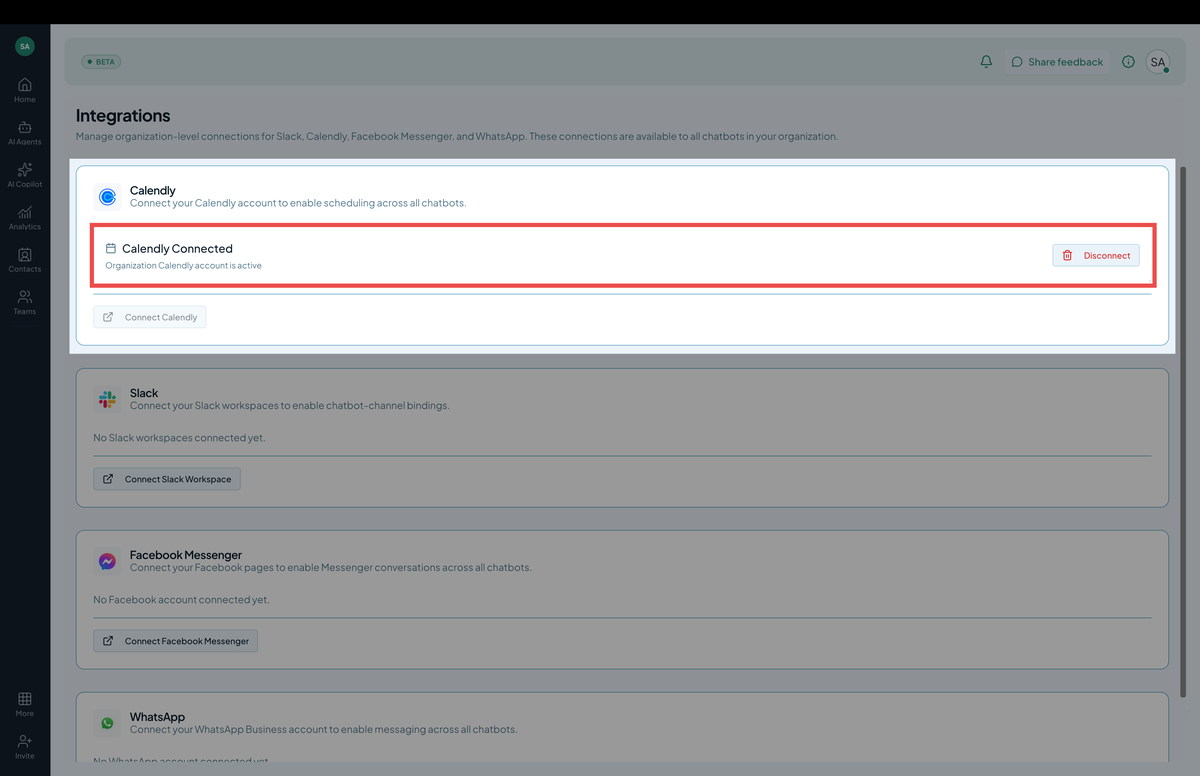Viewport: 1200px width, 776px height.
Task: Click the Facebook Messenger logo icon
Action: [x=107, y=561]
